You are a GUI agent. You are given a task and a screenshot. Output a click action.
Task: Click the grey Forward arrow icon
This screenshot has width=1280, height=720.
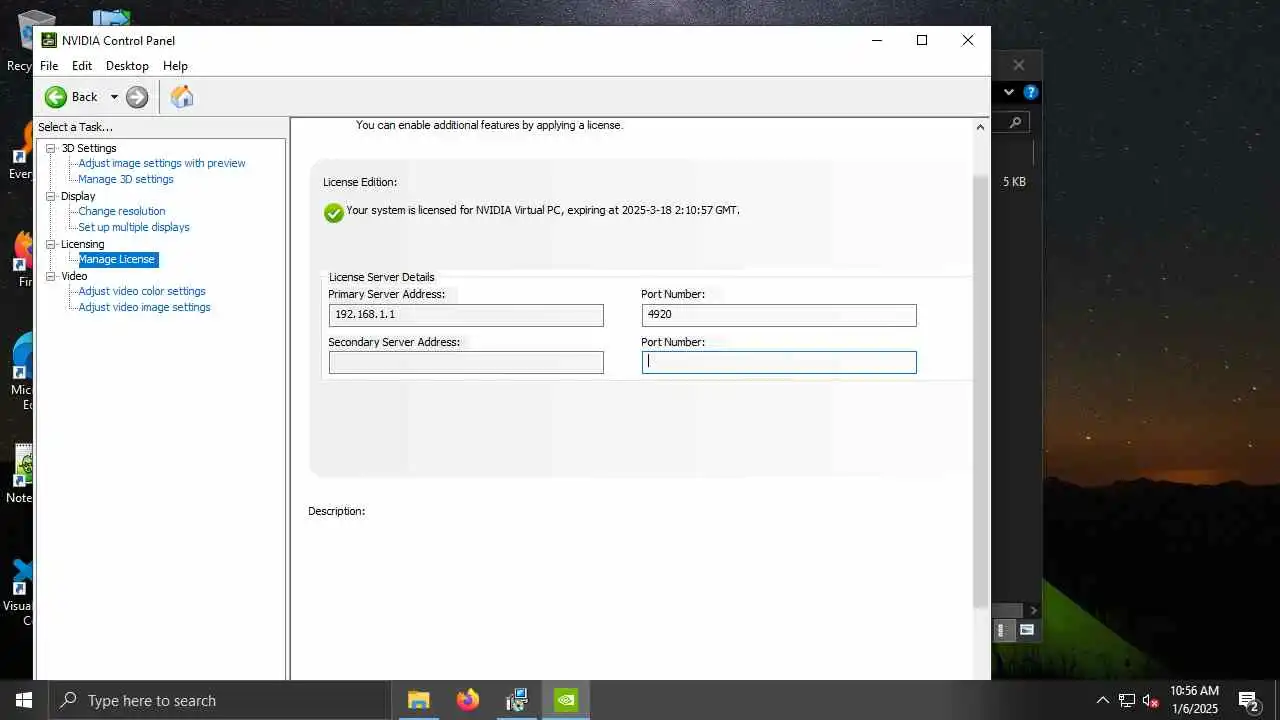[137, 97]
